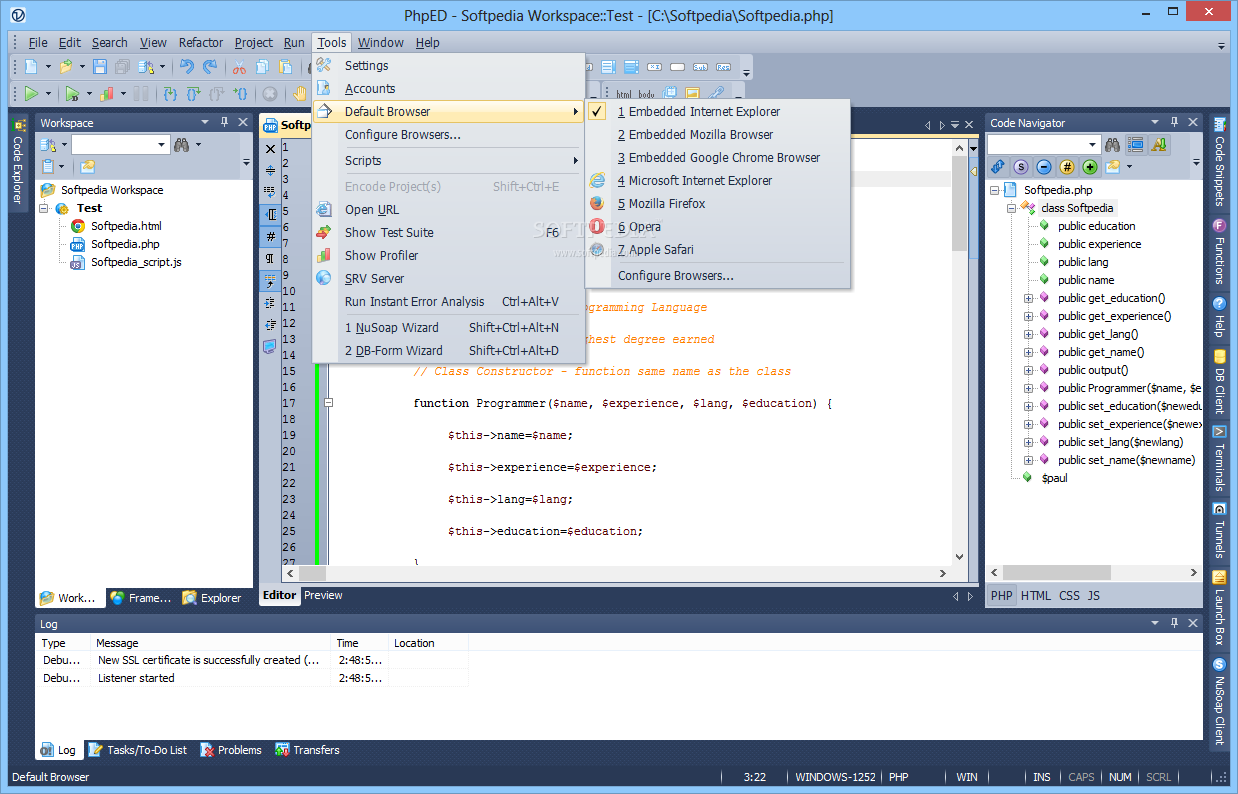This screenshot has width=1238, height=794.
Task: Collapse the Test project node in Workspace
Action: 44,208
